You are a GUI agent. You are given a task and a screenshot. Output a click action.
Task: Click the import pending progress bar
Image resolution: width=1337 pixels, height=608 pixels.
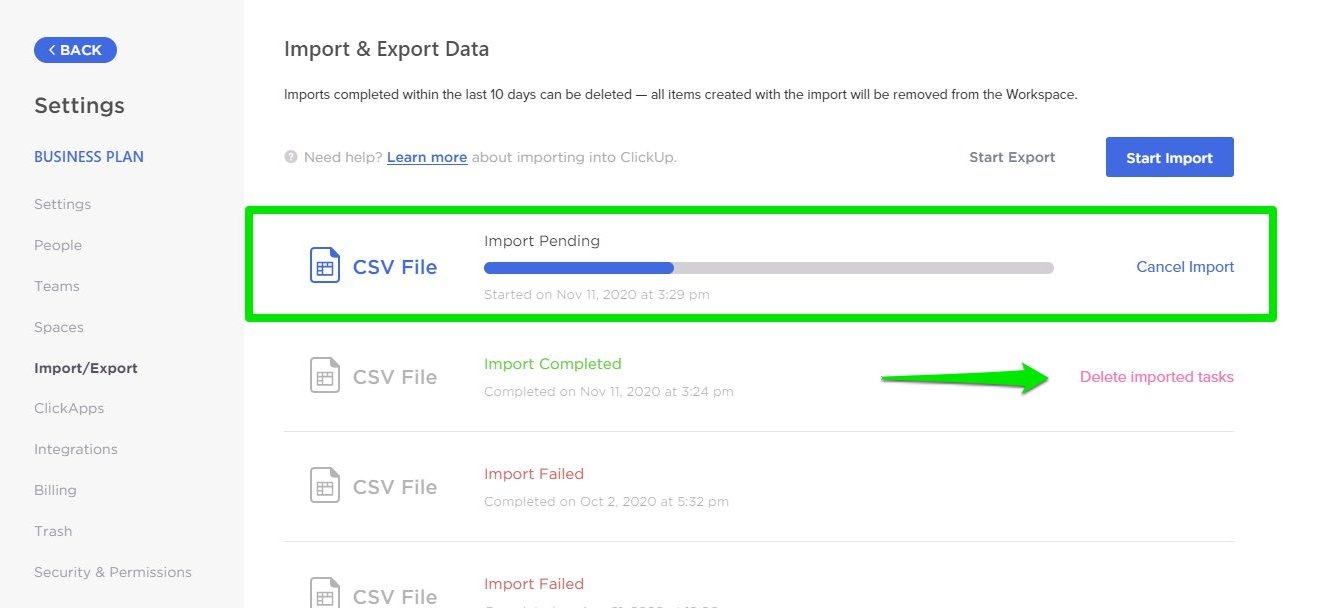tap(768, 268)
